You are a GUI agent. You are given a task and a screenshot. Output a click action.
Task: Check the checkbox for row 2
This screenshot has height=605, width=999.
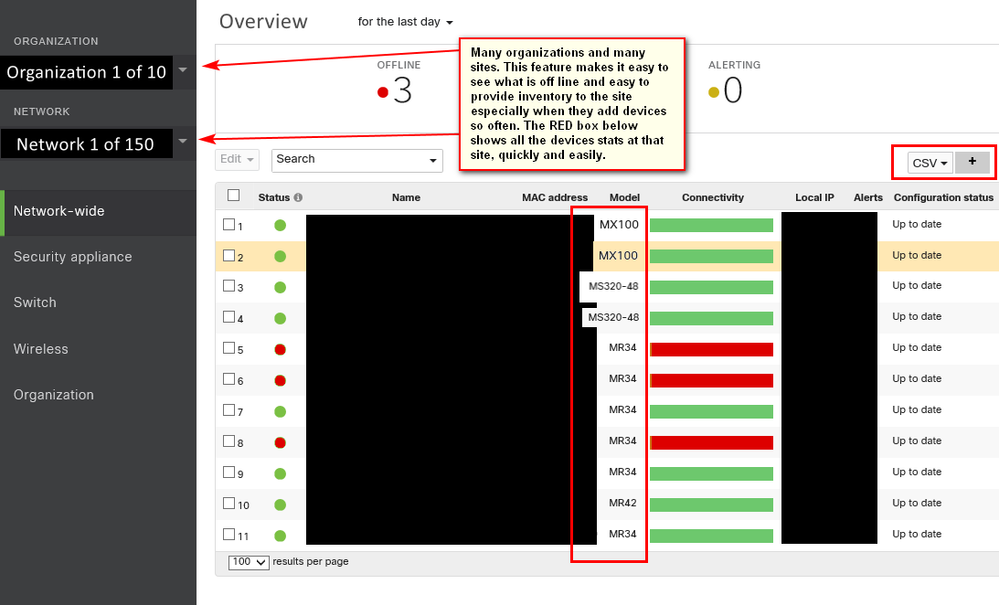[229, 255]
